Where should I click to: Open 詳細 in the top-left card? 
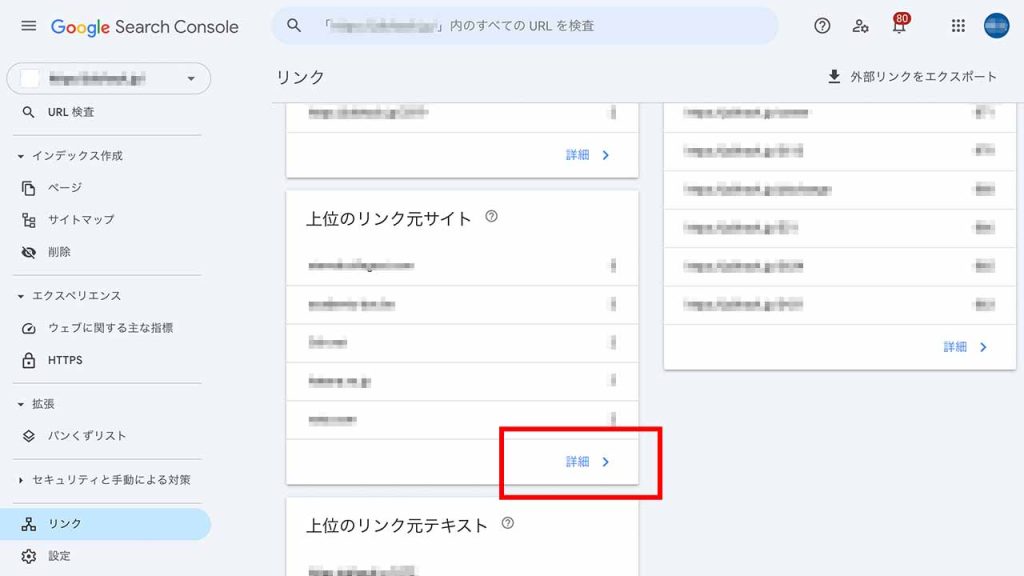pos(587,155)
